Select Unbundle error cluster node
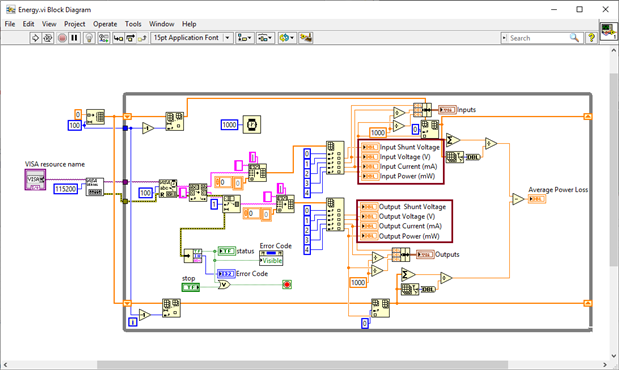 (x=193, y=256)
